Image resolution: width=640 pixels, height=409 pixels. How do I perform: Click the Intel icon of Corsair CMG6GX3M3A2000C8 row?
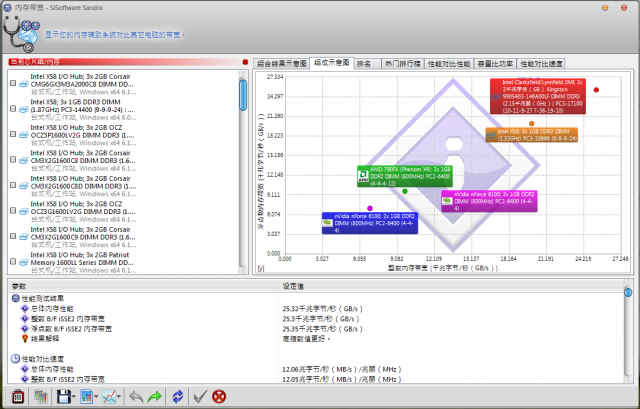pos(24,84)
